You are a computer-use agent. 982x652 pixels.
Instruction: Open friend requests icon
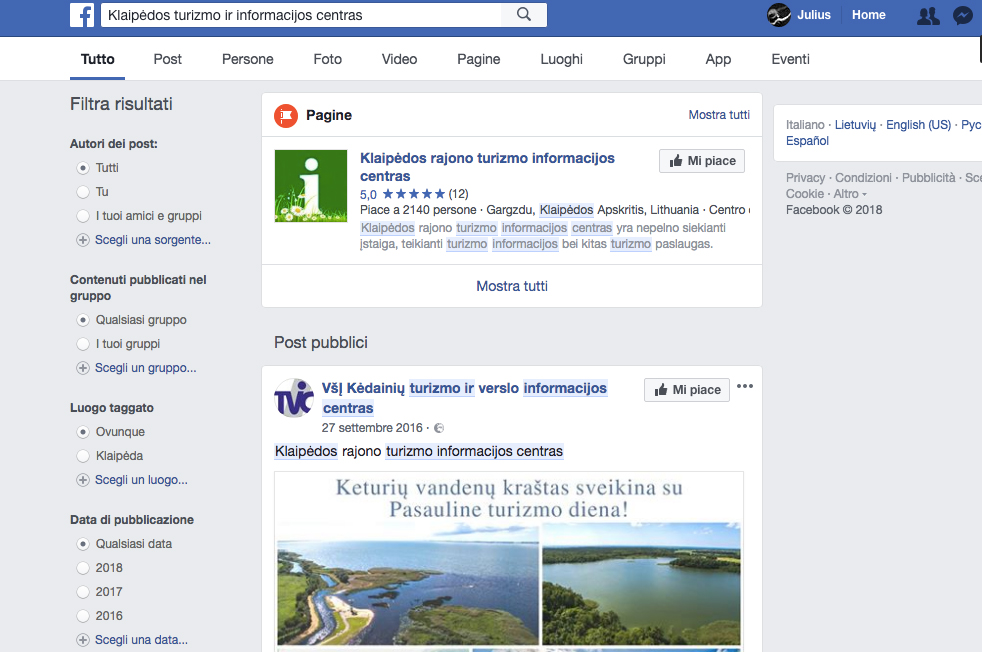[928, 15]
